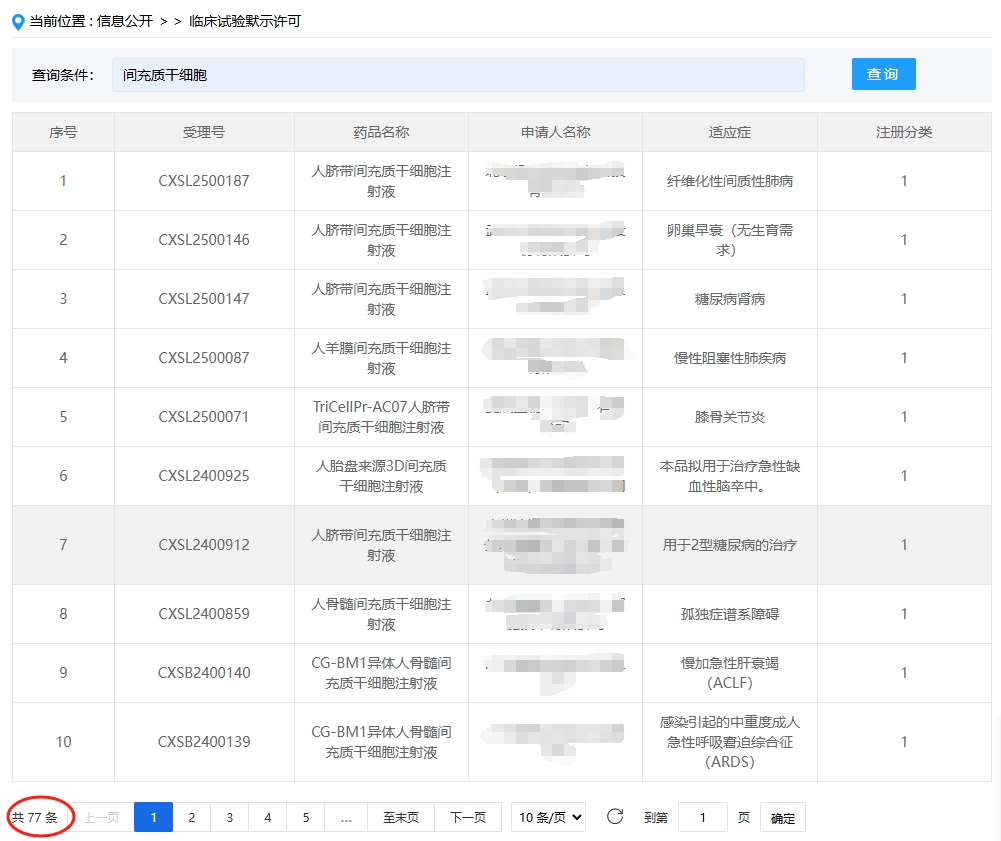The width and height of the screenshot is (1001, 841).
Task: Click 上一页 previous page control
Action: click(101, 817)
